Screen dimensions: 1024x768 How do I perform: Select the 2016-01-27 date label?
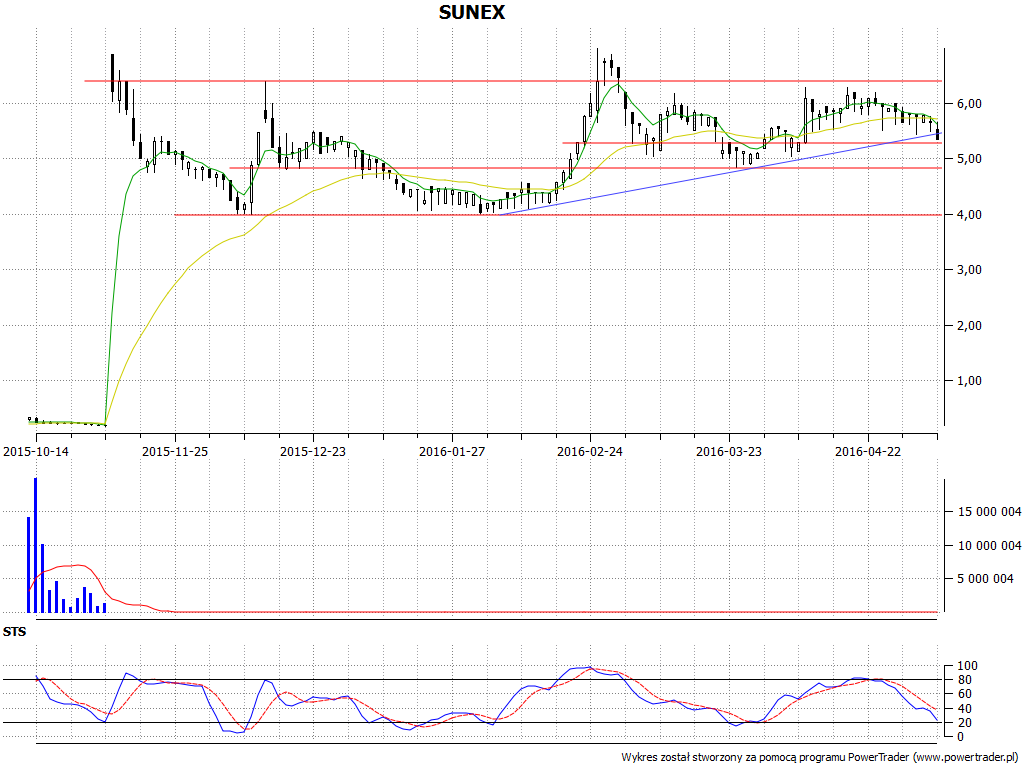coord(452,451)
